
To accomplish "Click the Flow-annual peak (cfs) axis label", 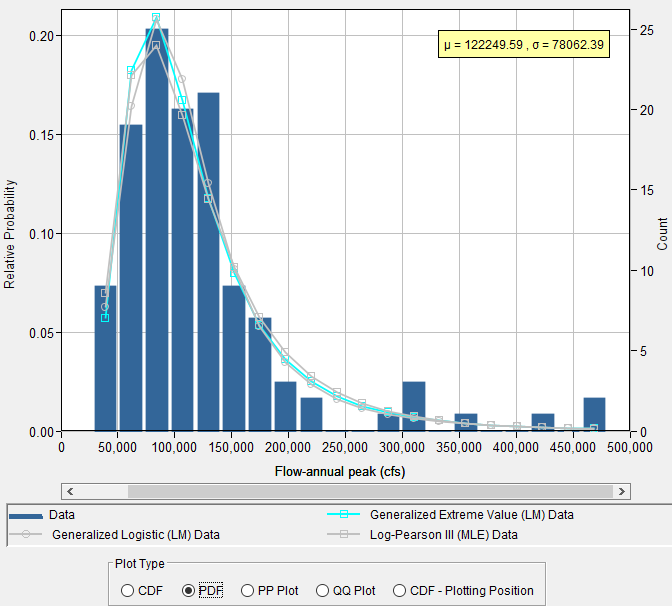I will pos(340,472).
